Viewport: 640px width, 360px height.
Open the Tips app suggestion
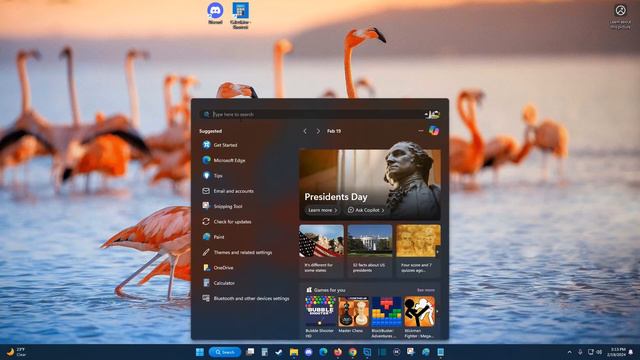point(212,176)
